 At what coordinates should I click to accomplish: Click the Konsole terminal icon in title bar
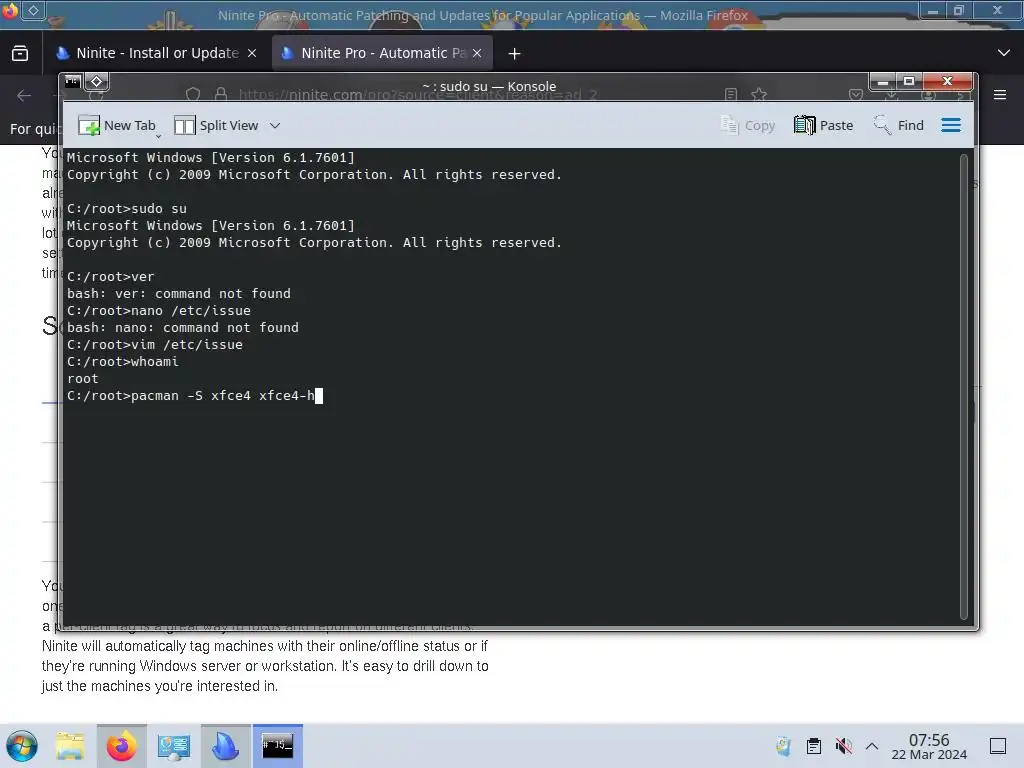pyautogui.click(x=72, y=82)
